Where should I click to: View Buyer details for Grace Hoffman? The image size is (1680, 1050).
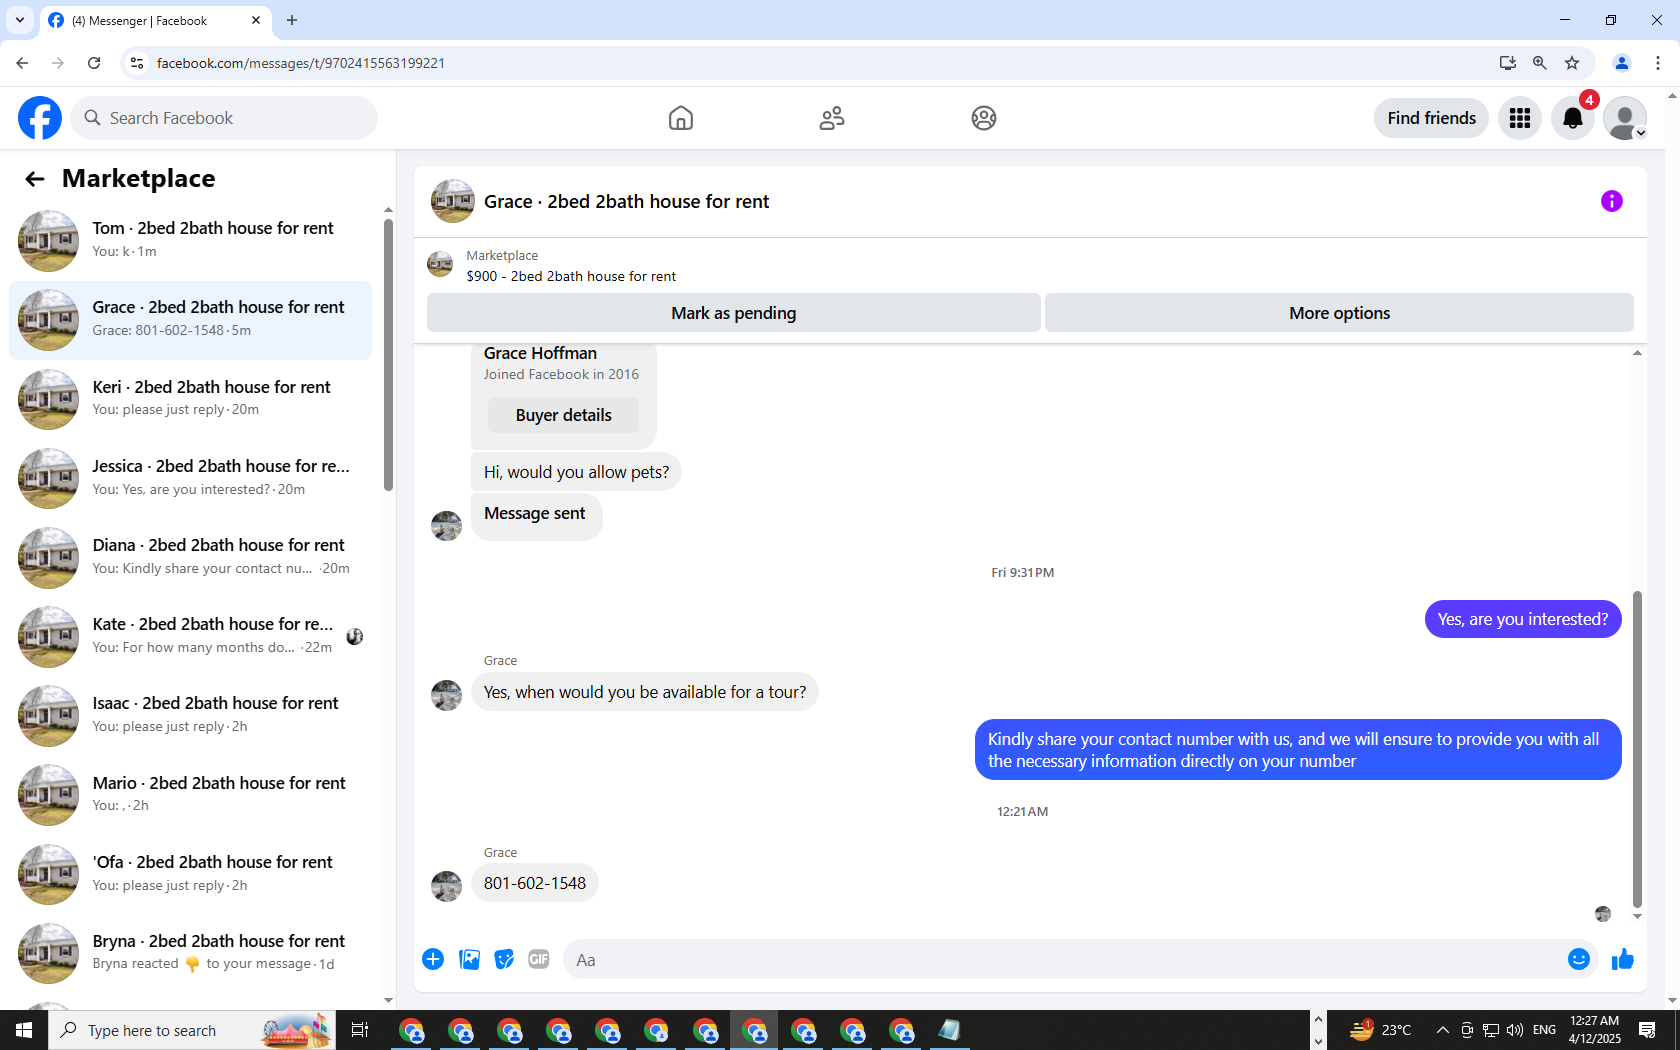click(564, 415)
